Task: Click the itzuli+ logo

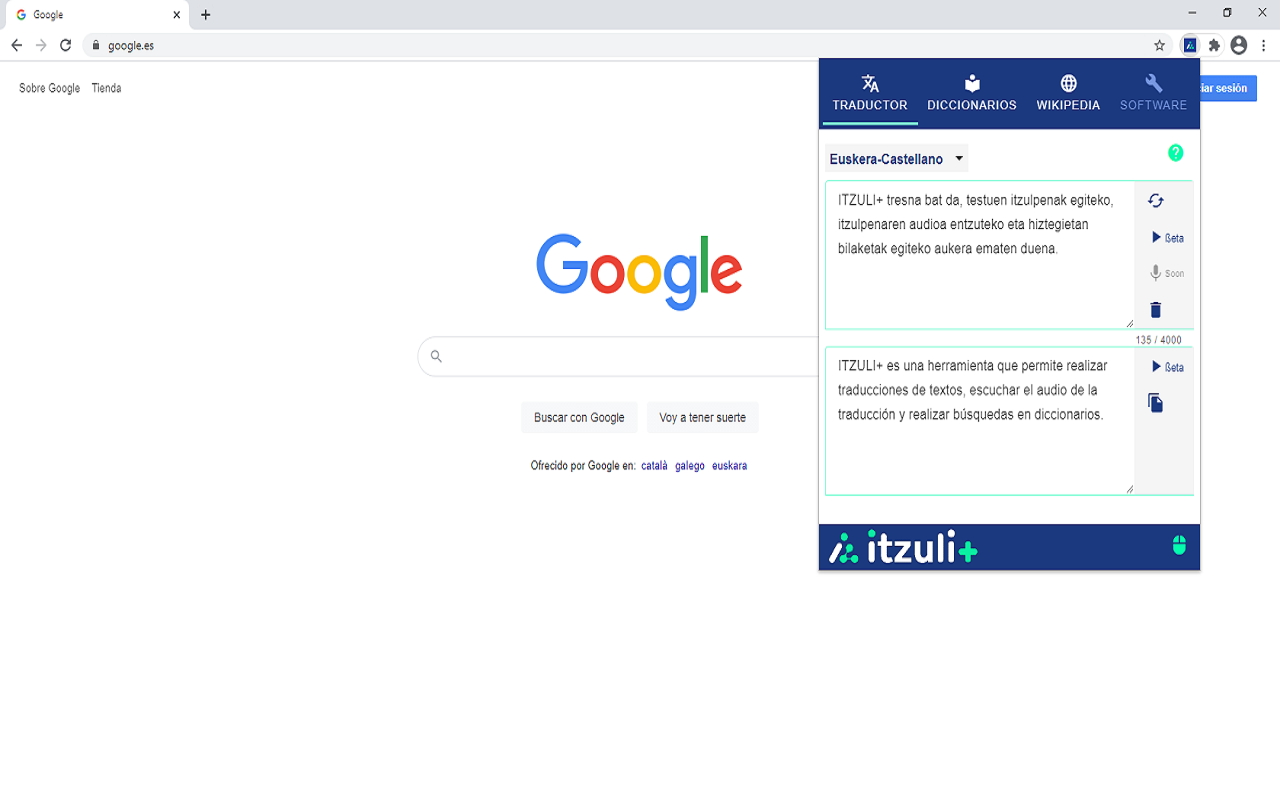Action: click(x=901, y=547)
